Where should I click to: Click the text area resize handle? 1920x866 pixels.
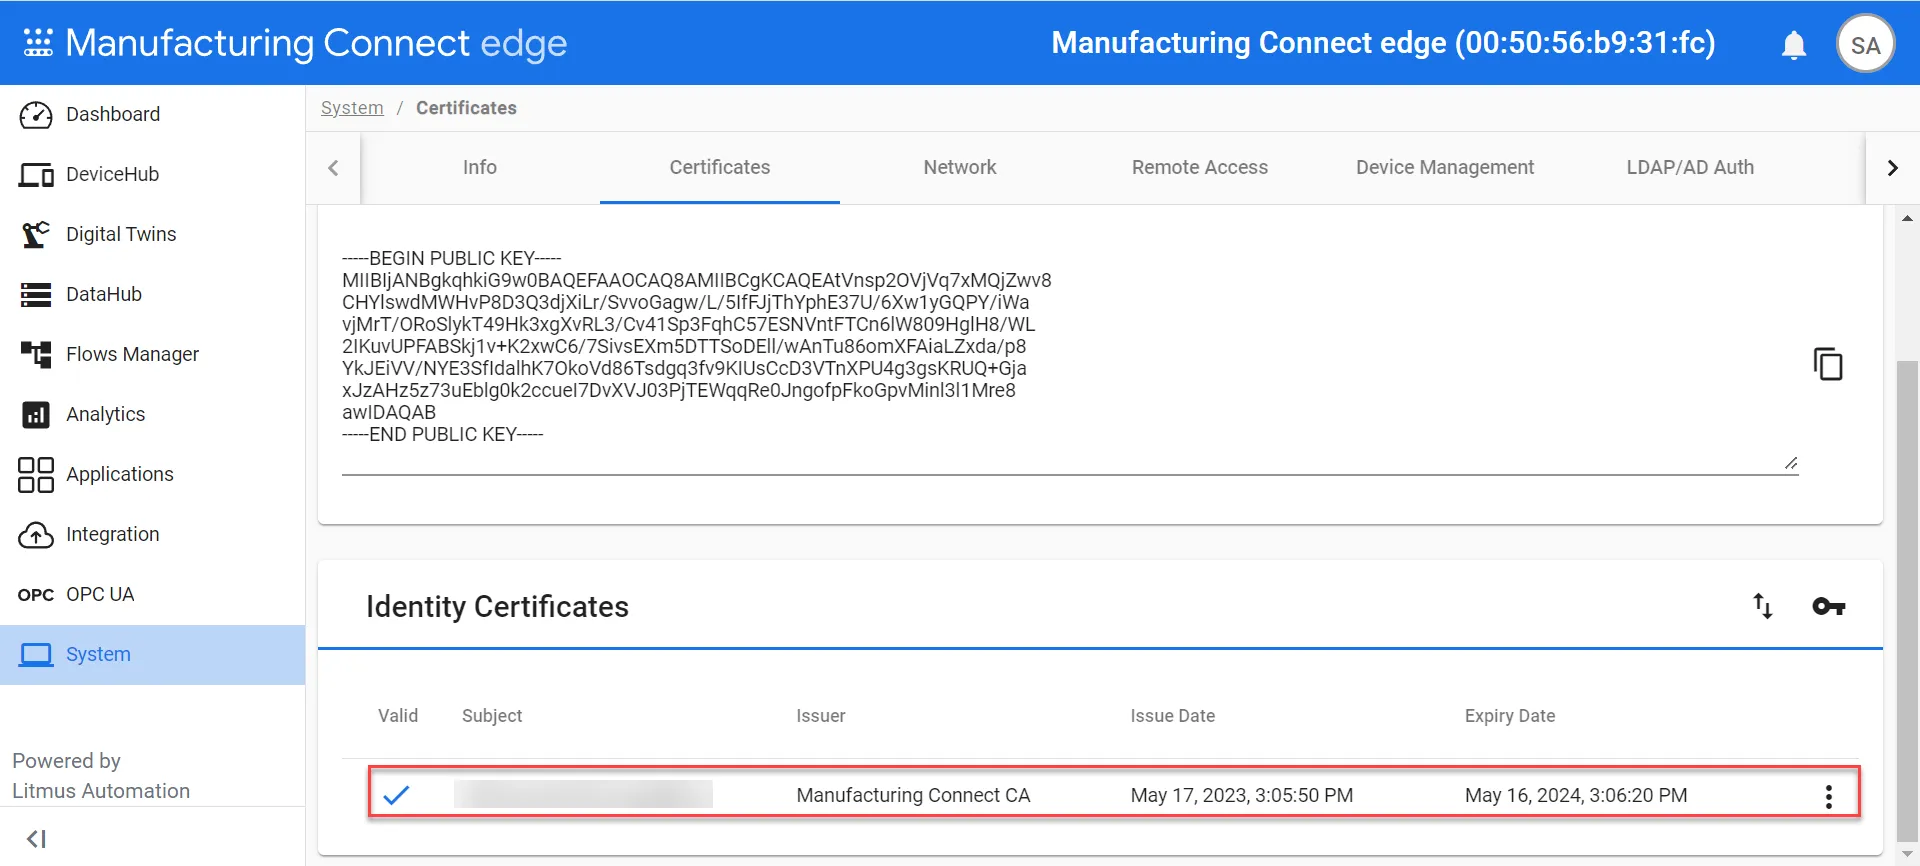point(1791,463)
